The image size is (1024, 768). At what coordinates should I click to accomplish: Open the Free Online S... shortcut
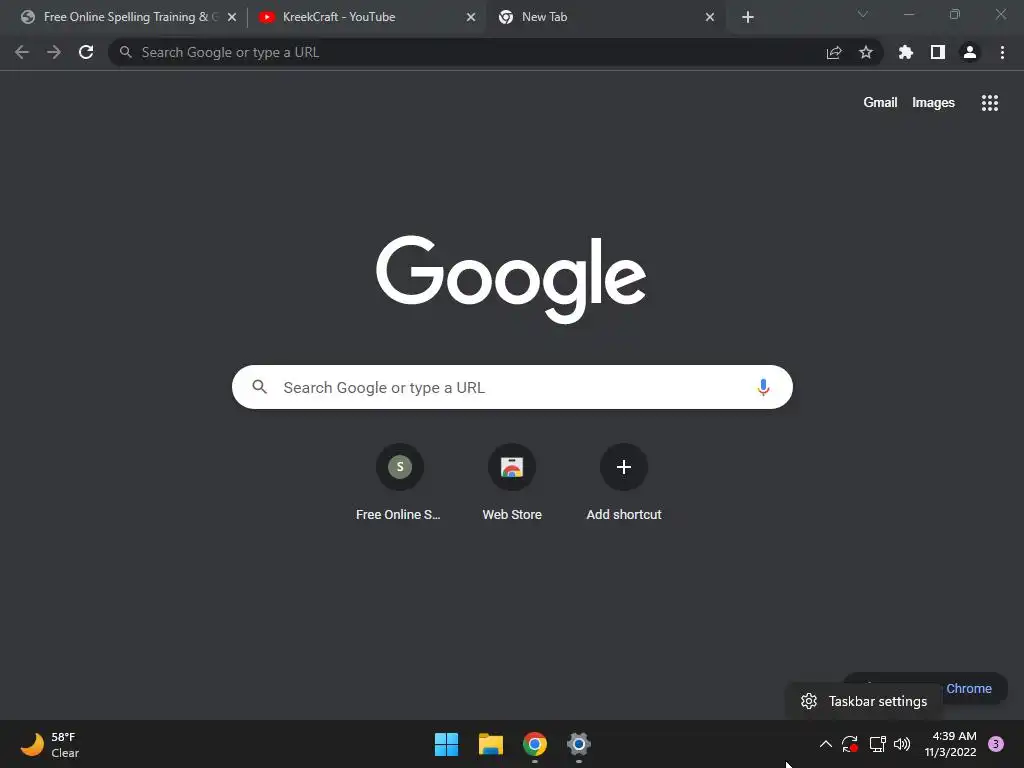(x=399, y=483)
